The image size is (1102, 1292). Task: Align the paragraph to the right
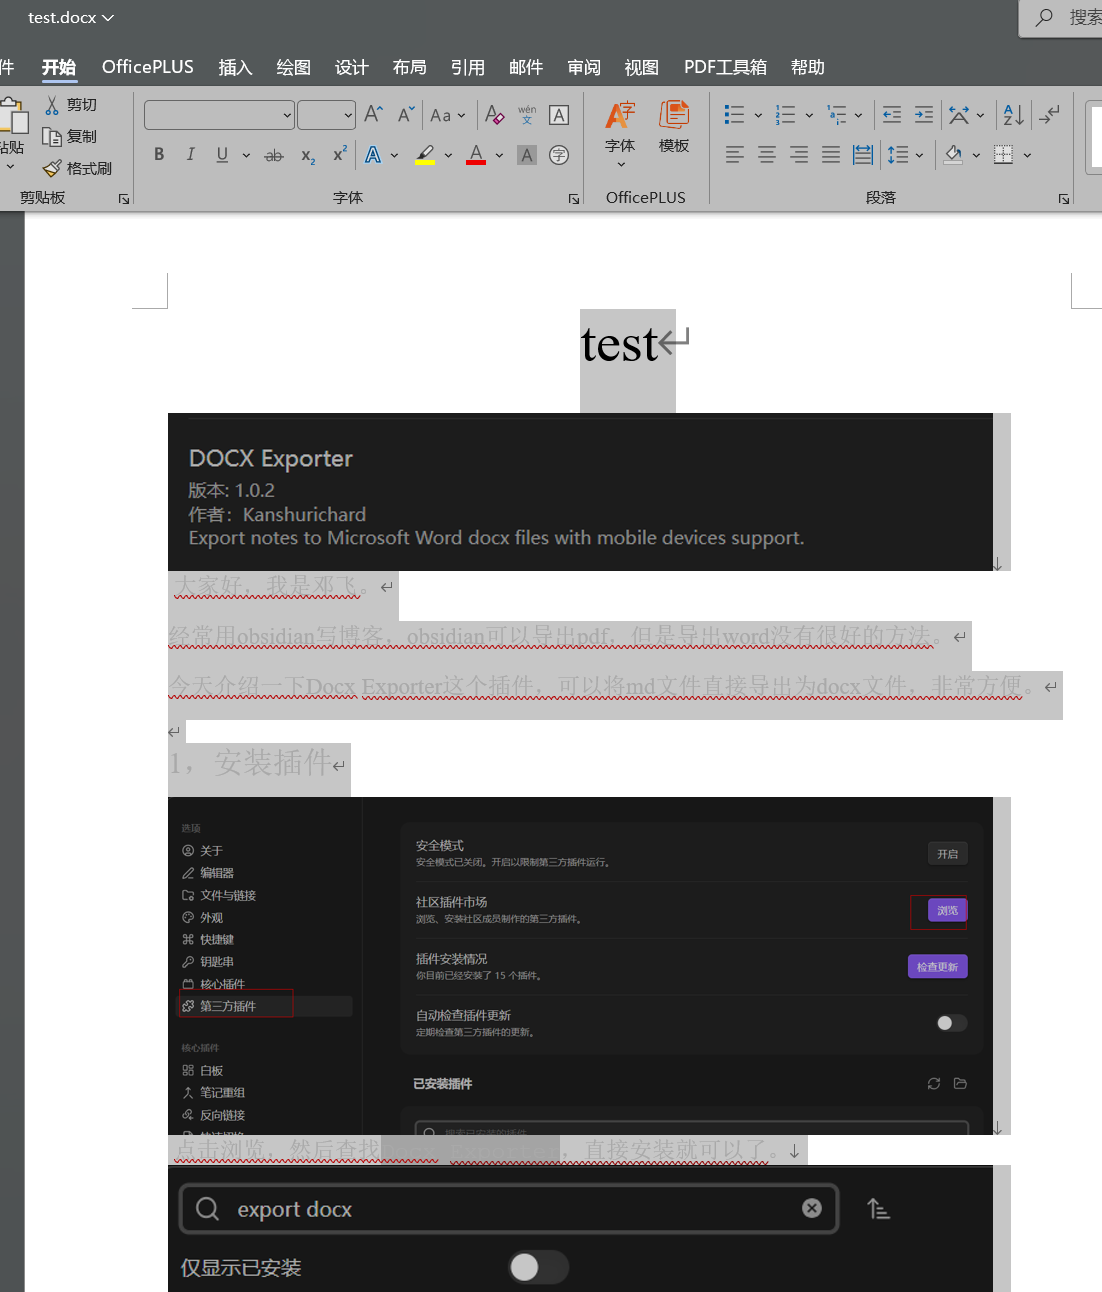(x=799, y=155)
